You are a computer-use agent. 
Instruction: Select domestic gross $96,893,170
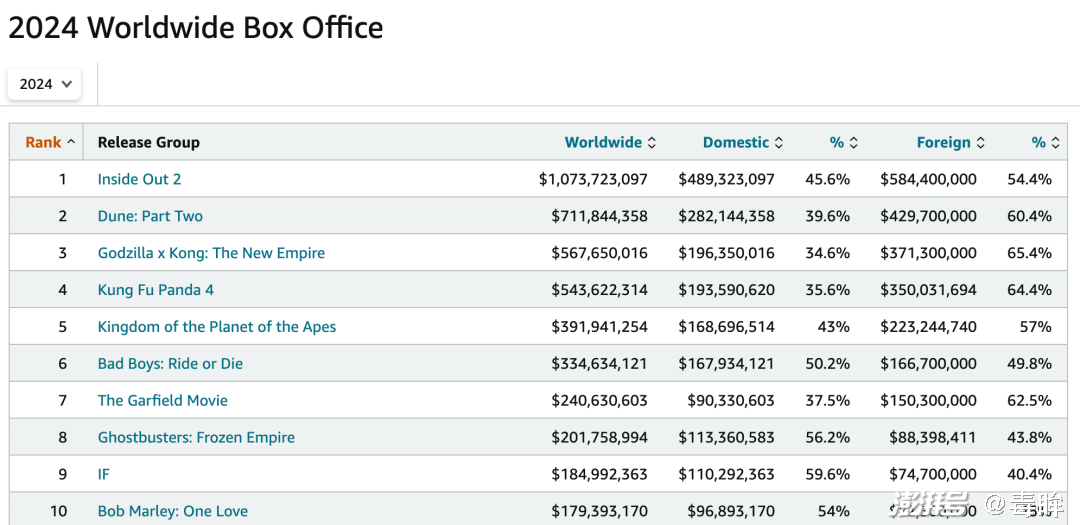731,511
